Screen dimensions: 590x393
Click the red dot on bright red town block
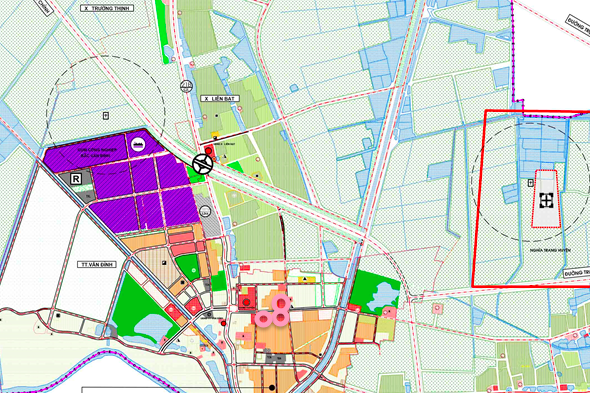pos(246,302)
